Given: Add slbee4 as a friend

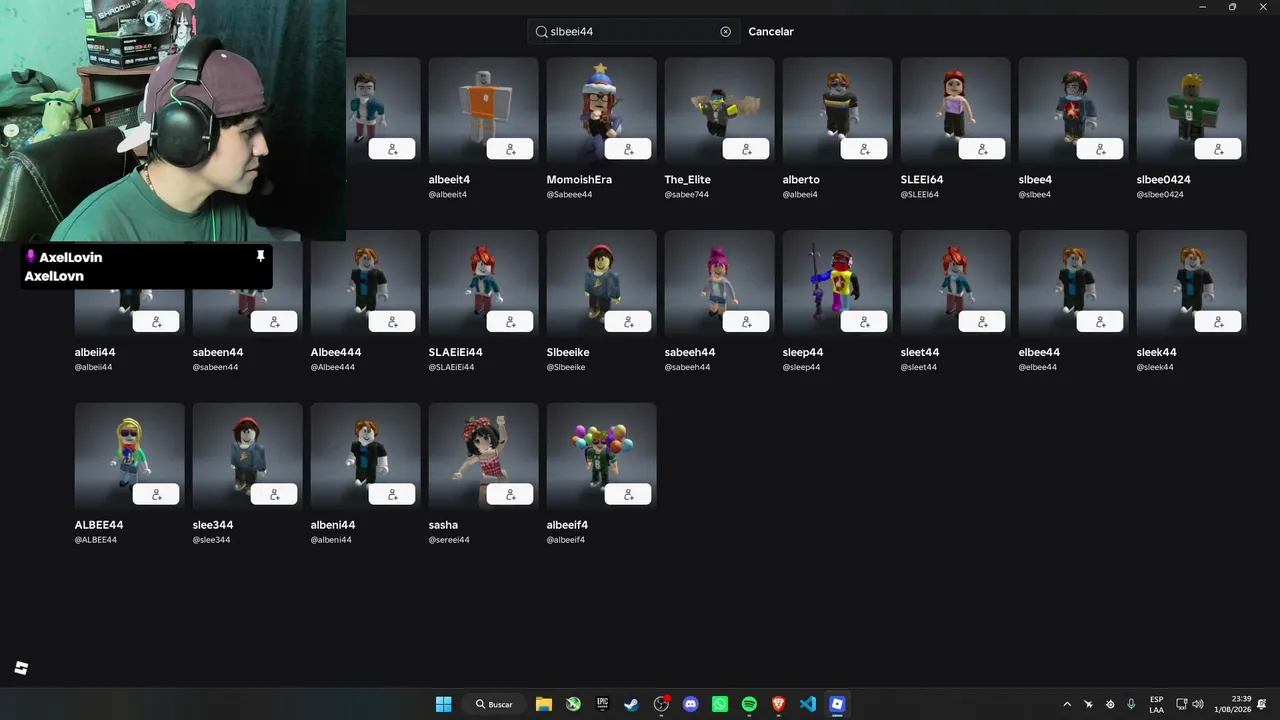Looking at the screenshot, I should click(1101, 149).
